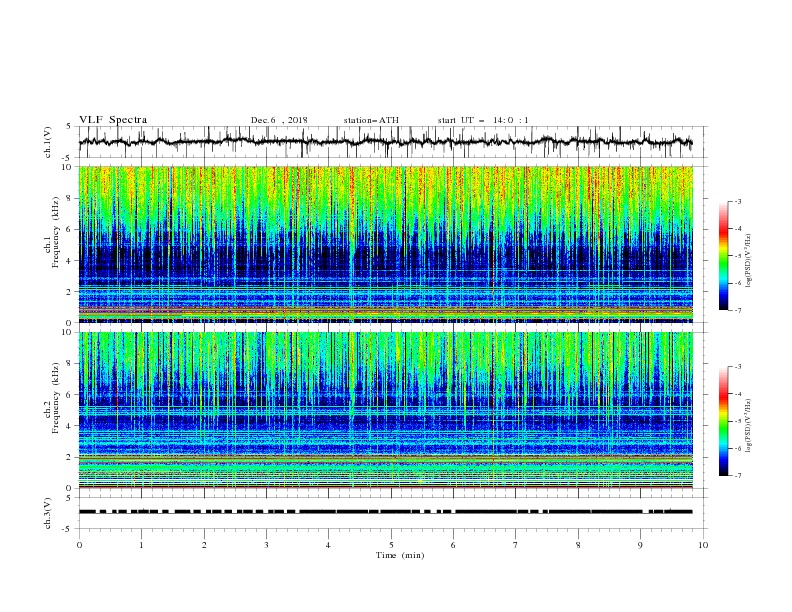792x612 pixels.
Task: Click the 'Time (min)' axis label
Action: pyautogui.click(x=400, y=555)
